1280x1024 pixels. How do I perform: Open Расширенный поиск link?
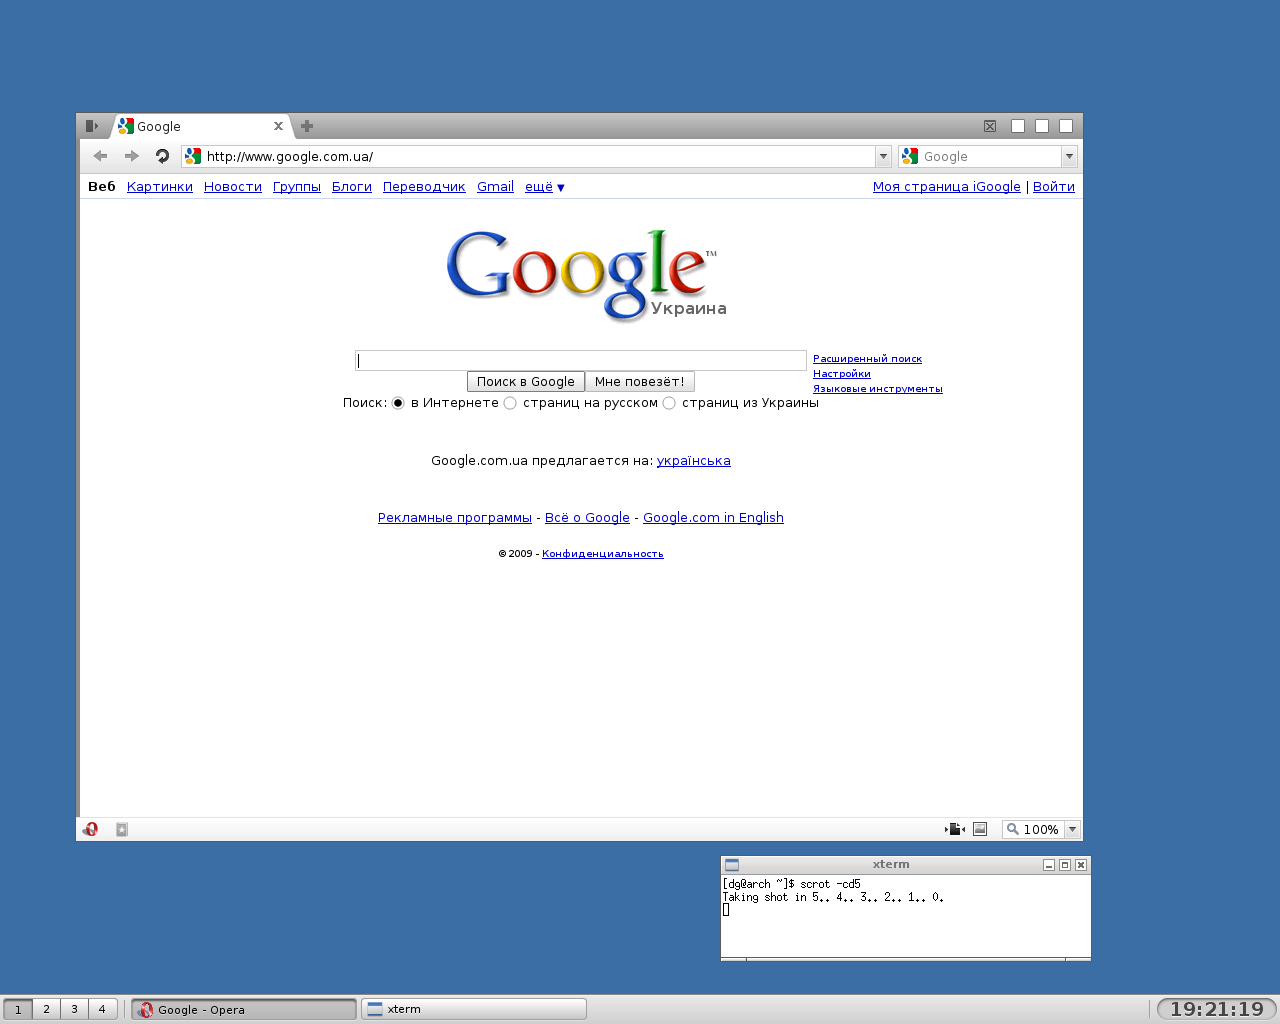868,359
